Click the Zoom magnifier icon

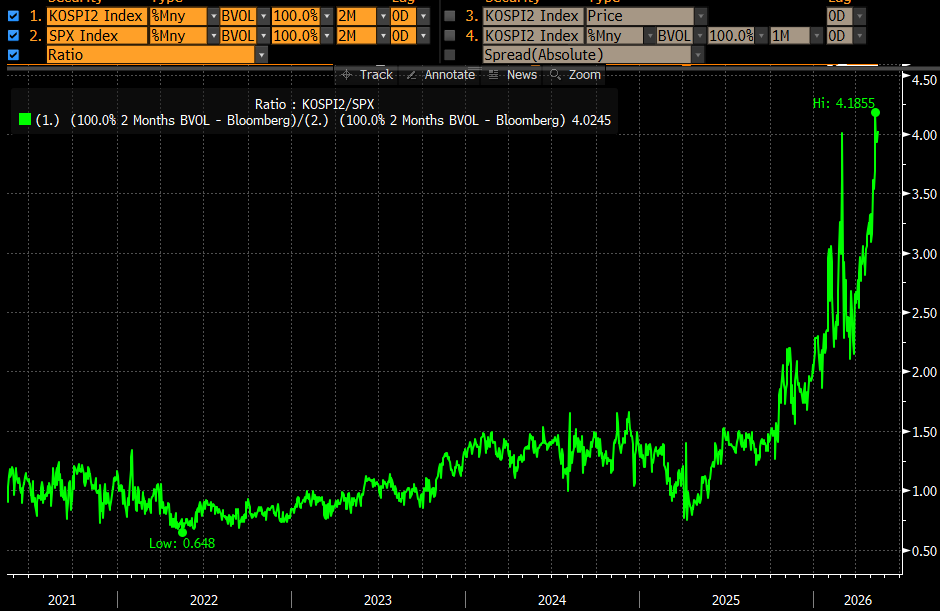point(555,75)
